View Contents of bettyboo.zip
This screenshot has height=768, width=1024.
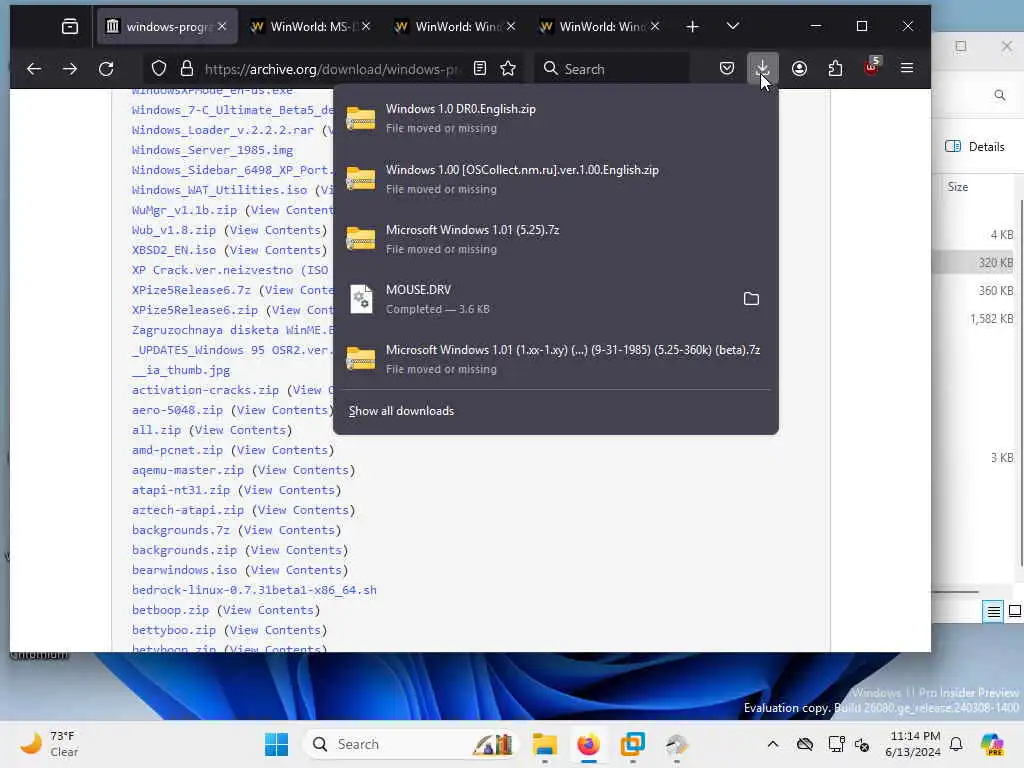[275, 630]
